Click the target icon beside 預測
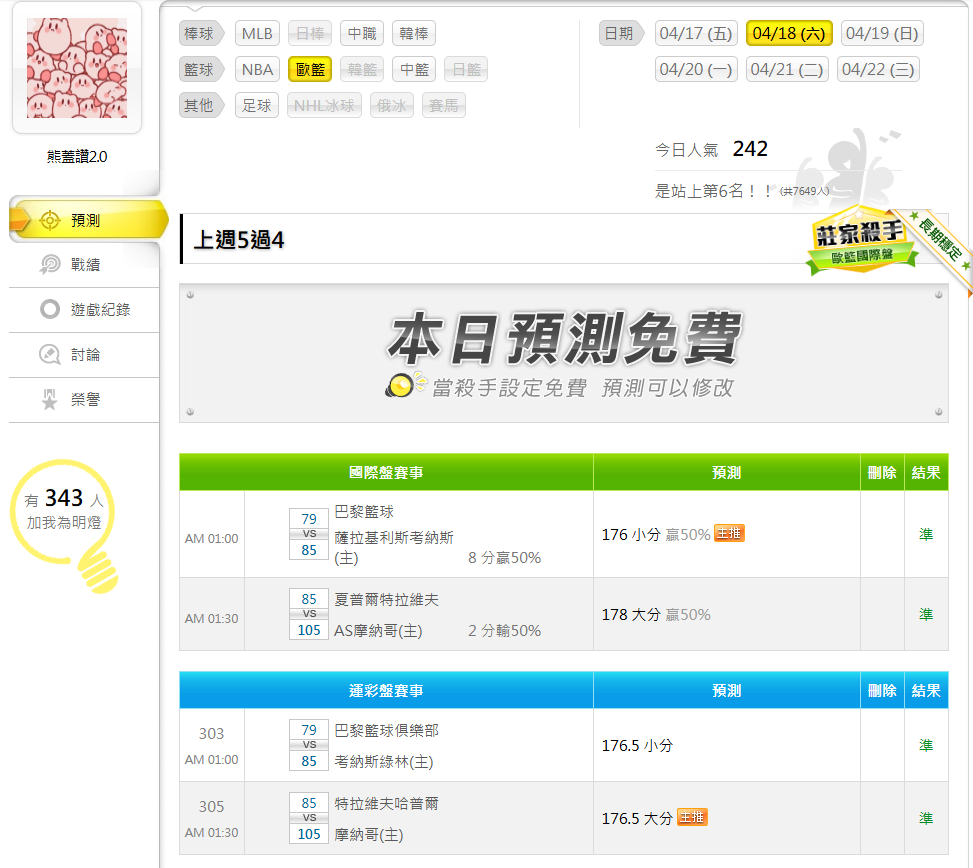The image size is (973, 868). 49,221
